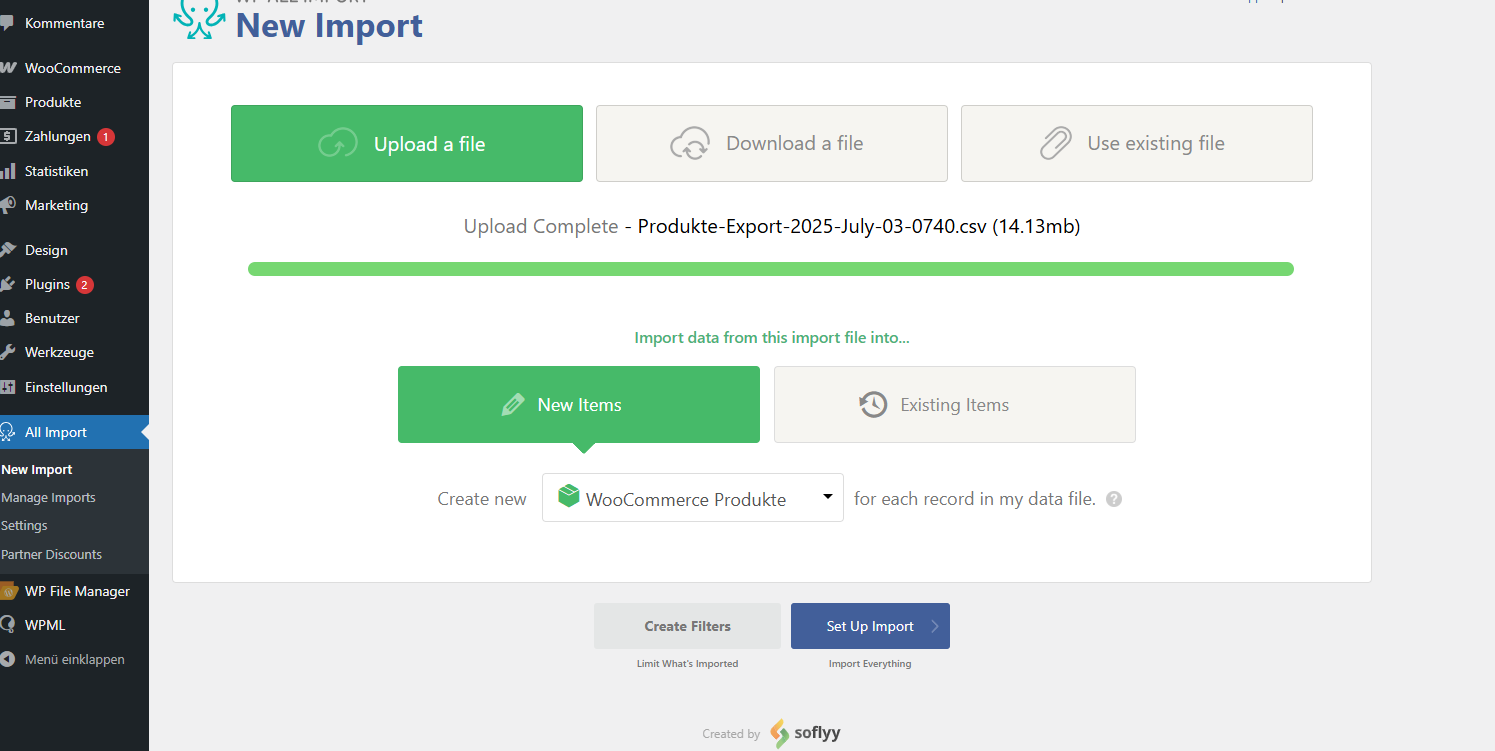
Task: Open Plugins menu item
Action: tap(74, 284)
